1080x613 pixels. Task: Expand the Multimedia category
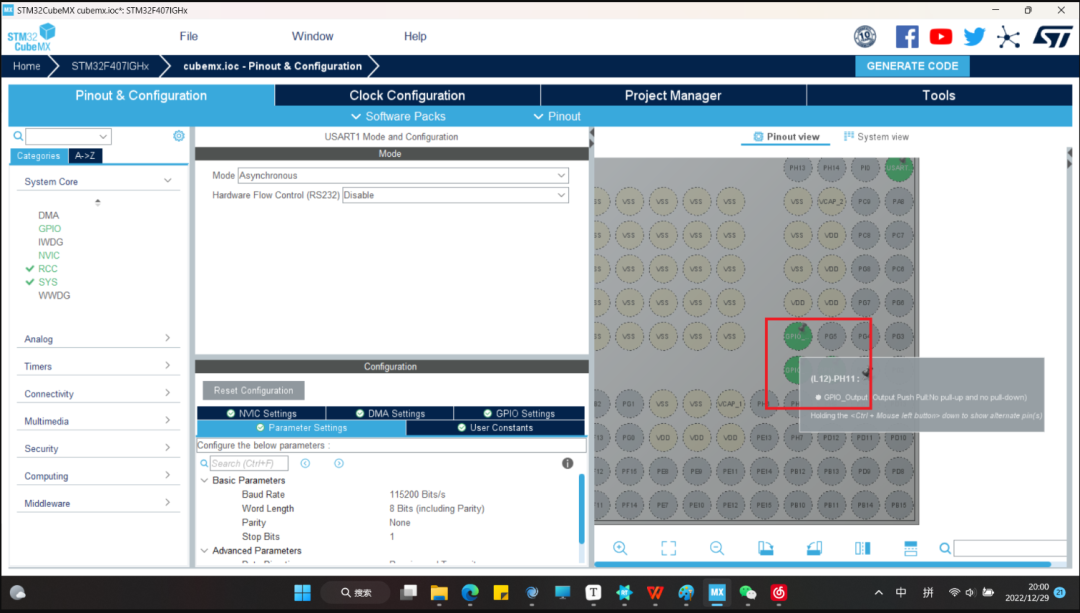click(98, 421)
